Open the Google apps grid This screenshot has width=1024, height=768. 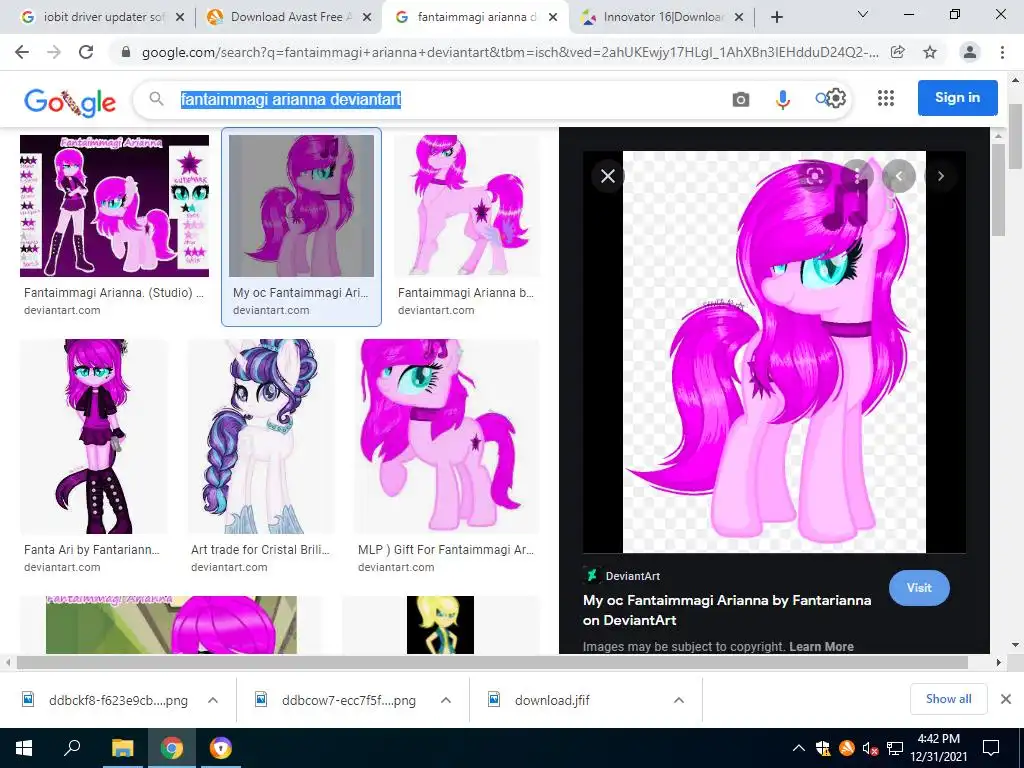click(886, 98)
